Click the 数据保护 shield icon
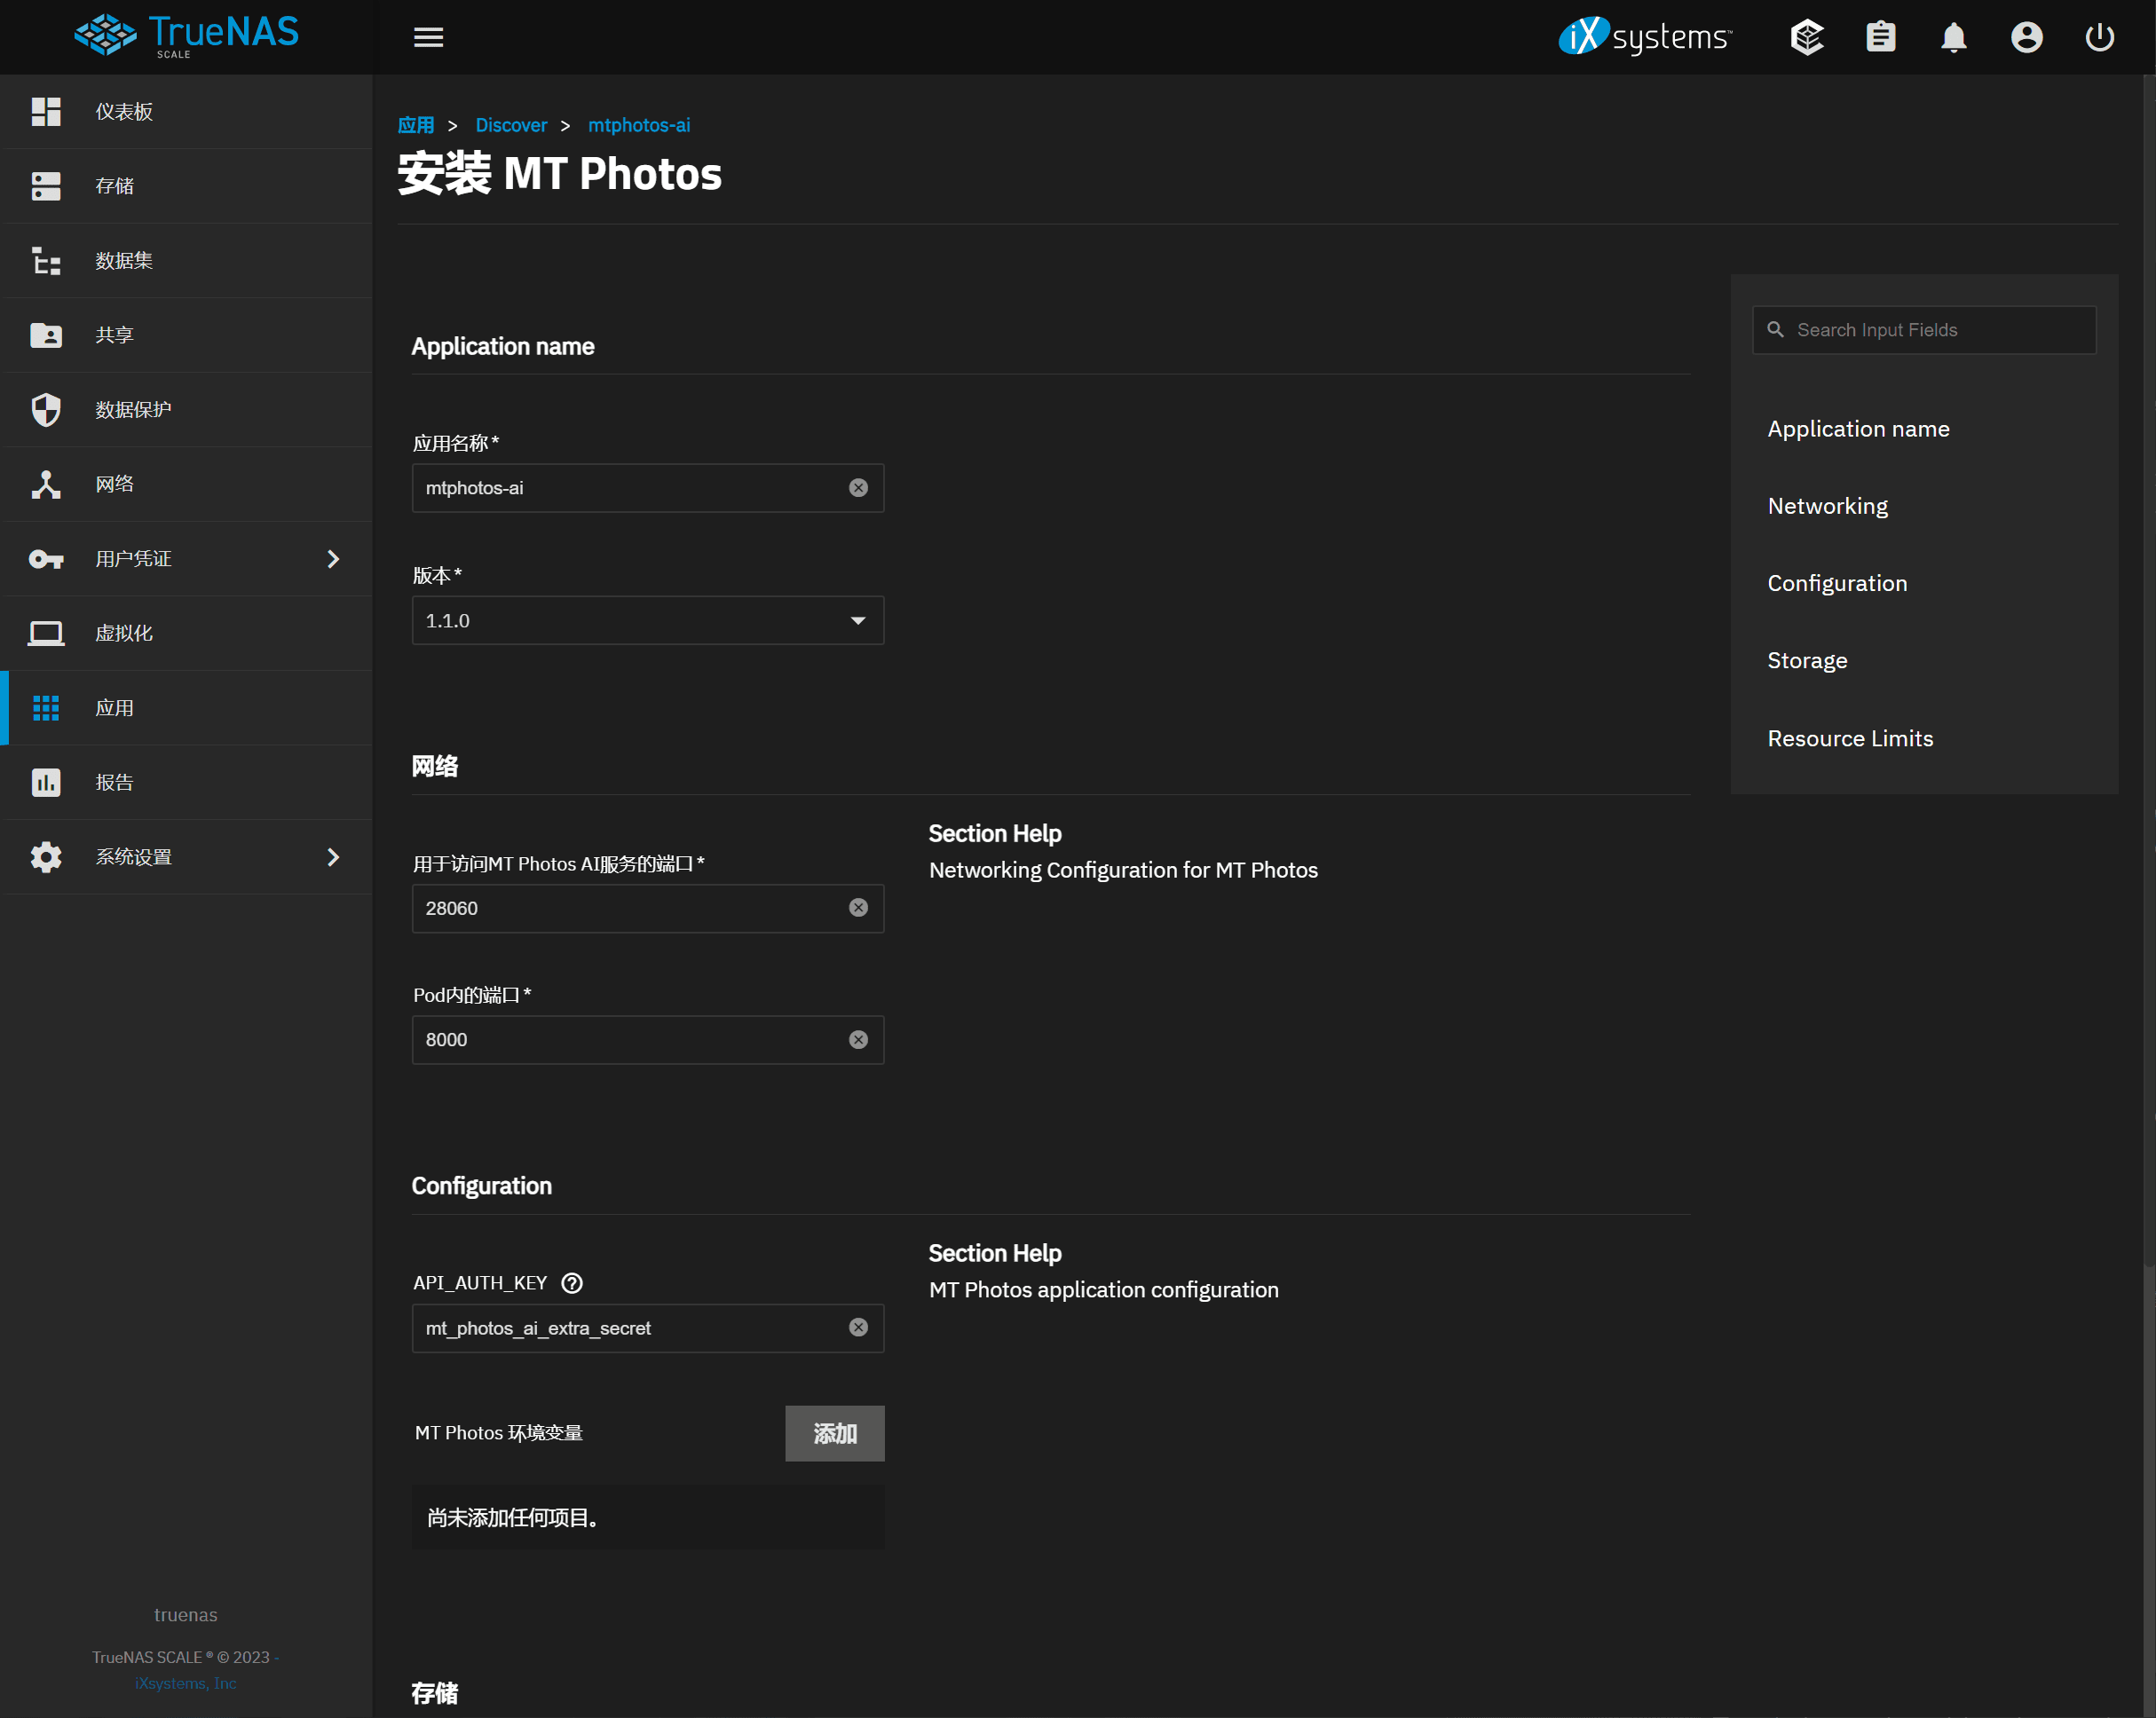 click(x=46, y=410)
